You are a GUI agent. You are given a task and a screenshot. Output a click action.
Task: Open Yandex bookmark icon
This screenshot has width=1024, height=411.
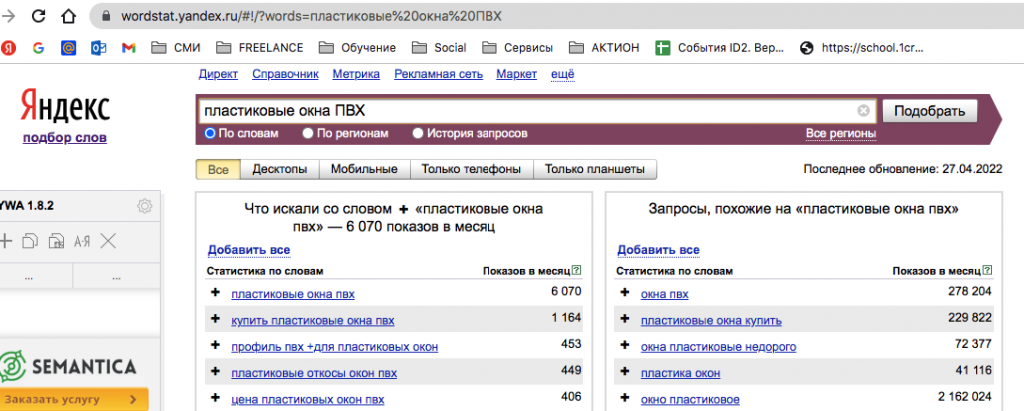(x=8, y=48)
